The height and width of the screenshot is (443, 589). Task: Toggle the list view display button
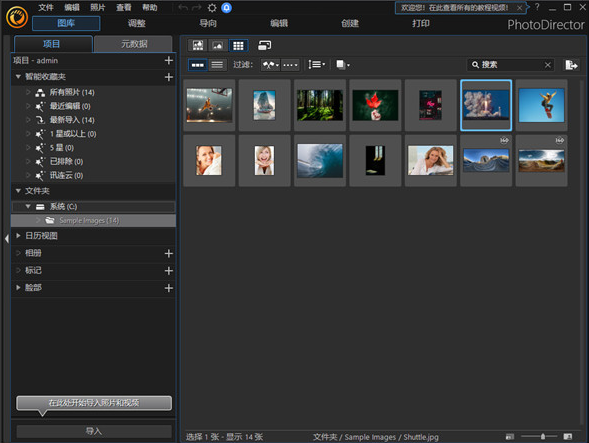(x=217, y=65)
